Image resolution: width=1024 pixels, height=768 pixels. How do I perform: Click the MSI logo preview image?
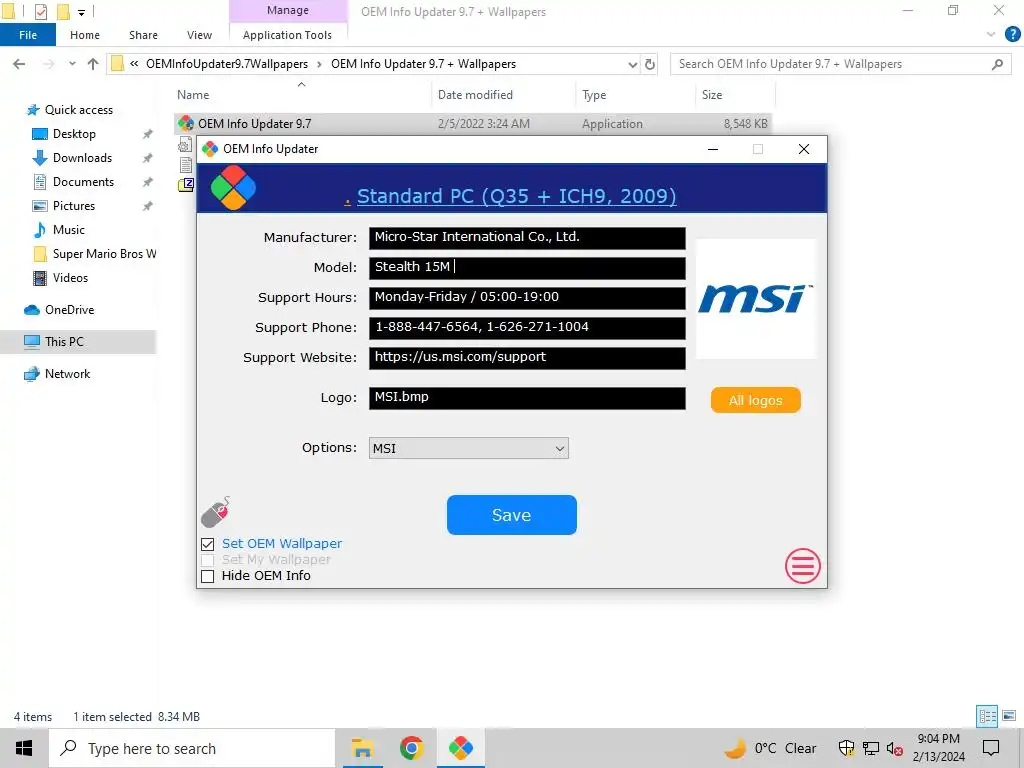(756, 299)
